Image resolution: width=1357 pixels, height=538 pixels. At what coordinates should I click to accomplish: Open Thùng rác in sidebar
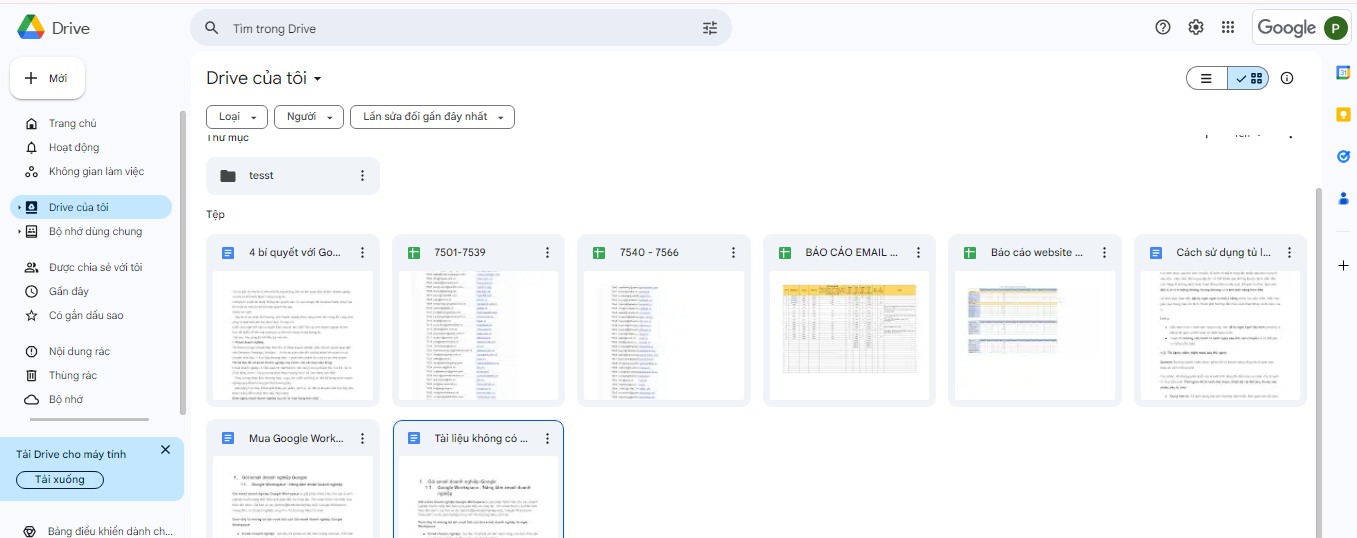(x=73, y=375)
